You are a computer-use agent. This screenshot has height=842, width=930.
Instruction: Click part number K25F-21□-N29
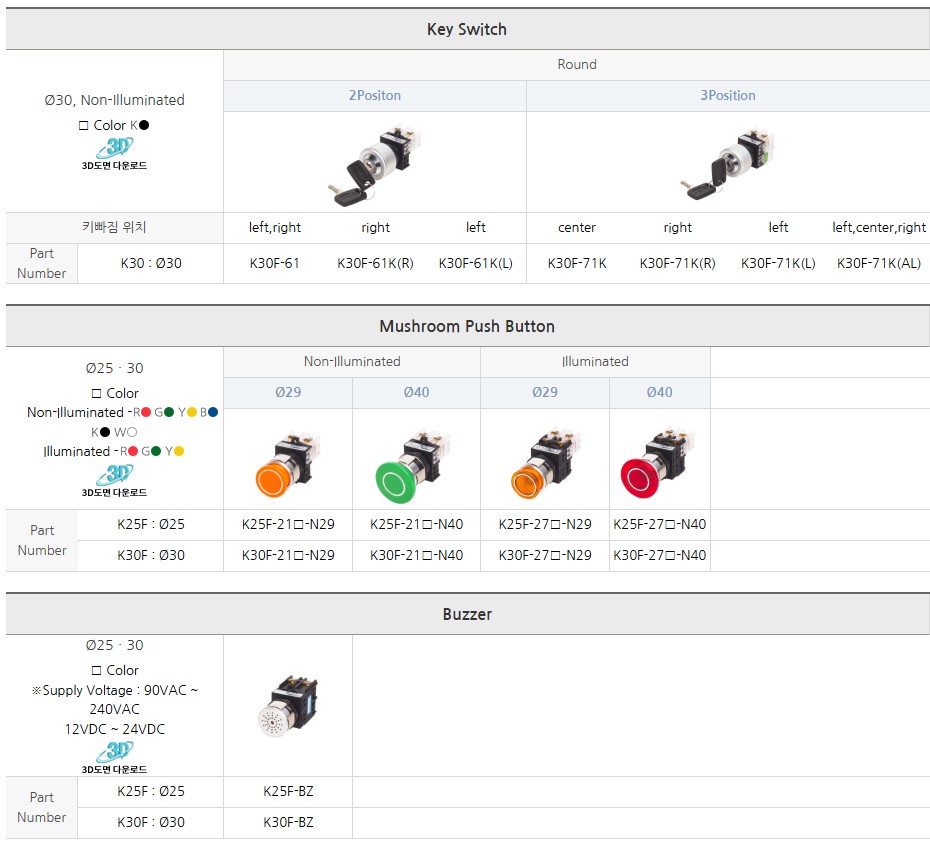[x=288, y=525]
